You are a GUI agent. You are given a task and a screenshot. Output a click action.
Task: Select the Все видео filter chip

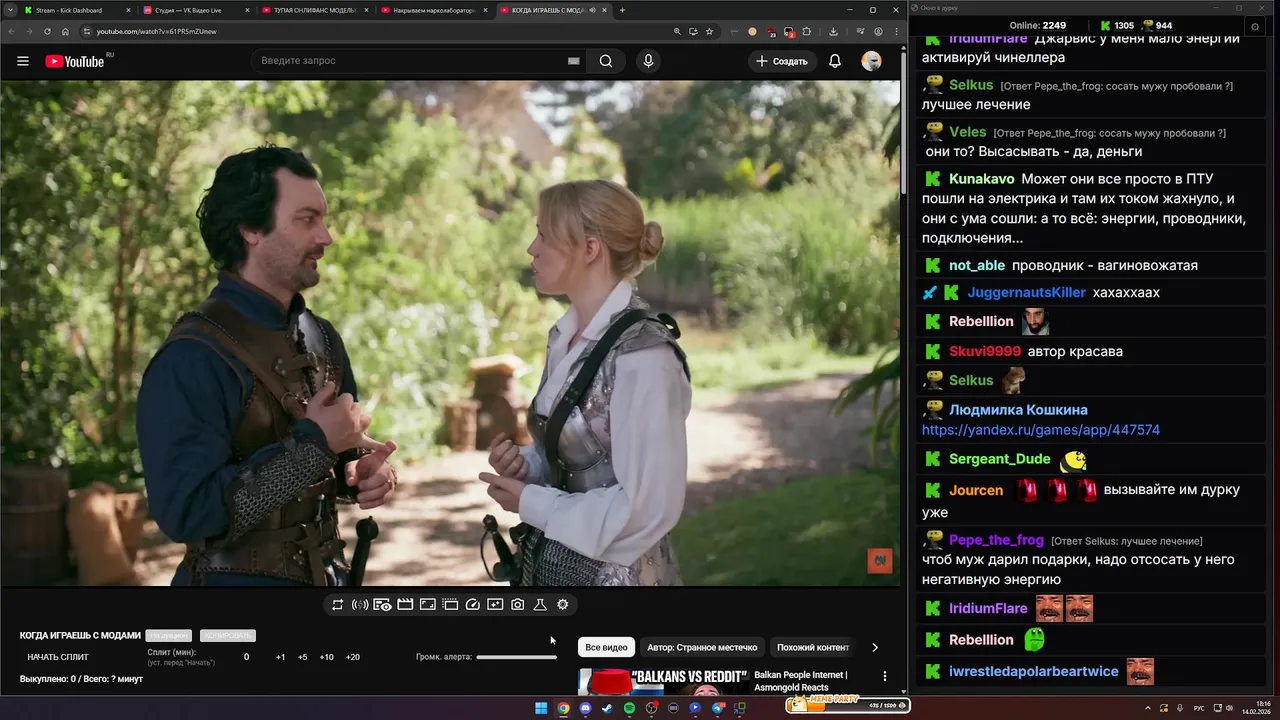[x=606, y=647]
